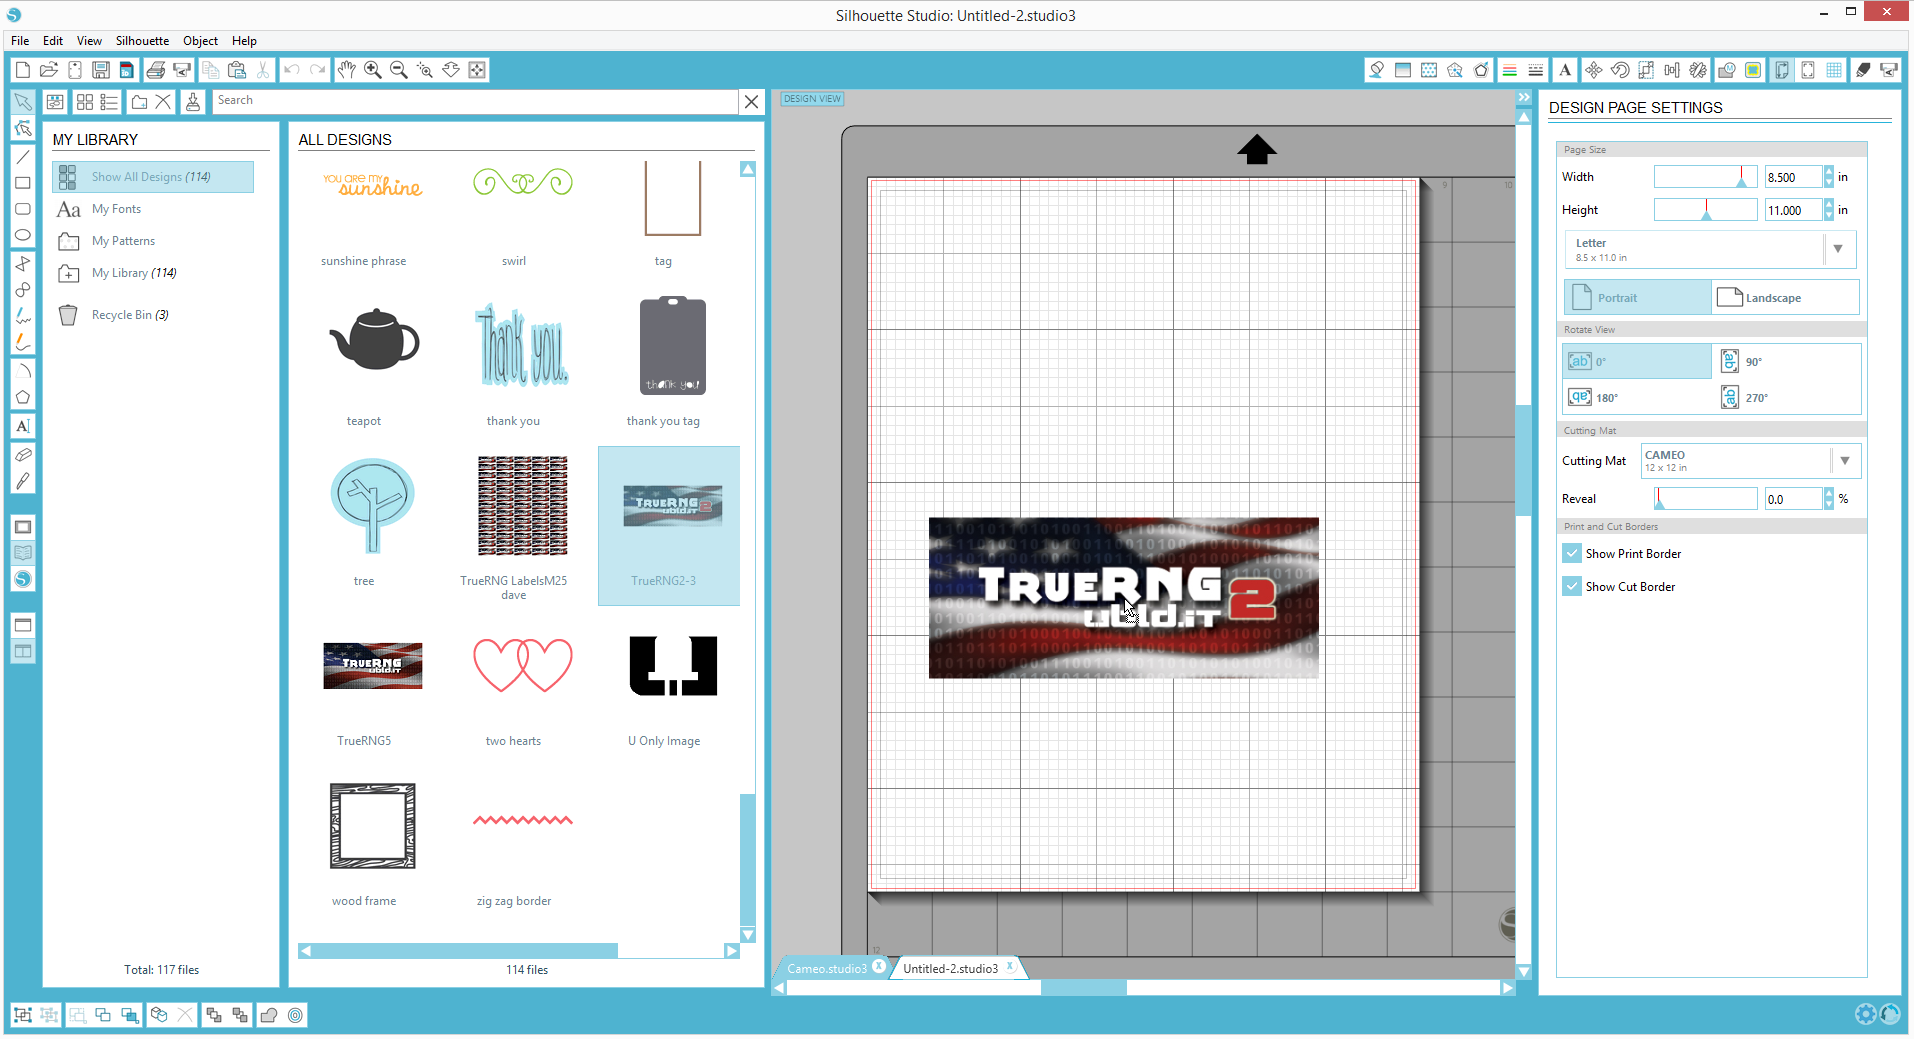Select Landscape orientation
The height and width of the screenshot is (1039, 1914).
tap(1785, 298)
